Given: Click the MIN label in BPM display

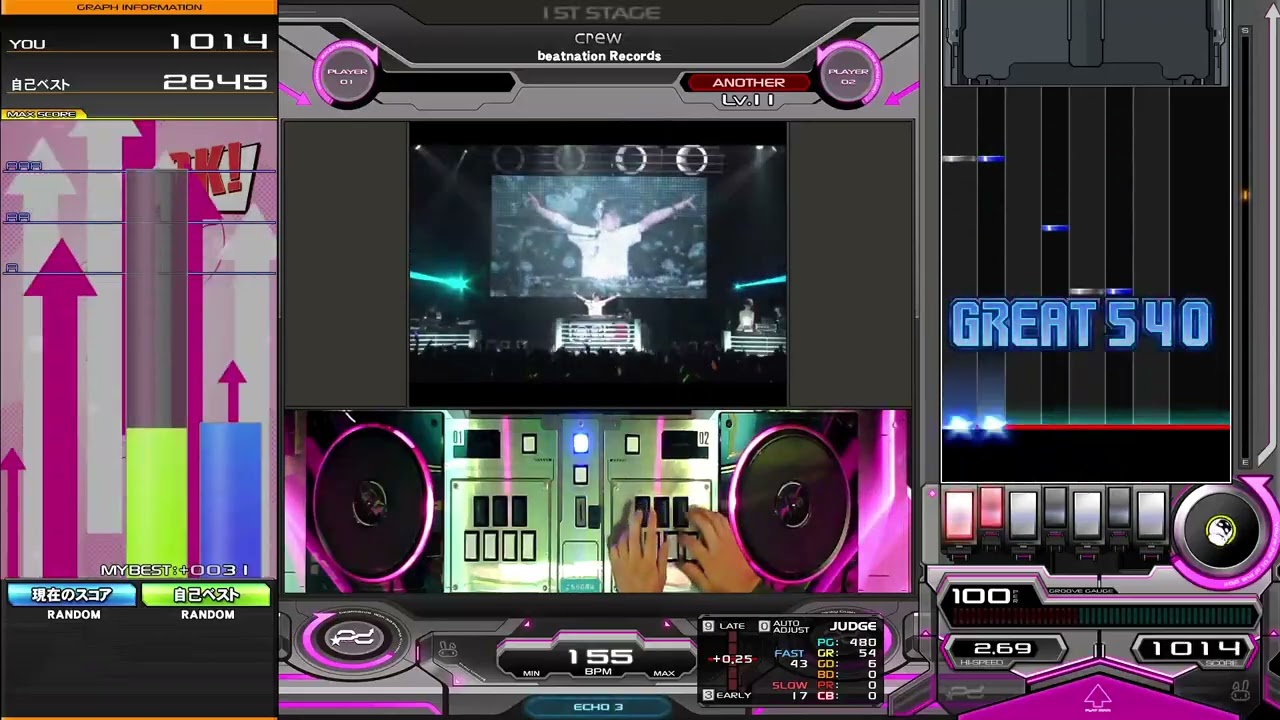Looking at the screenshot, I should pos(531,673).
